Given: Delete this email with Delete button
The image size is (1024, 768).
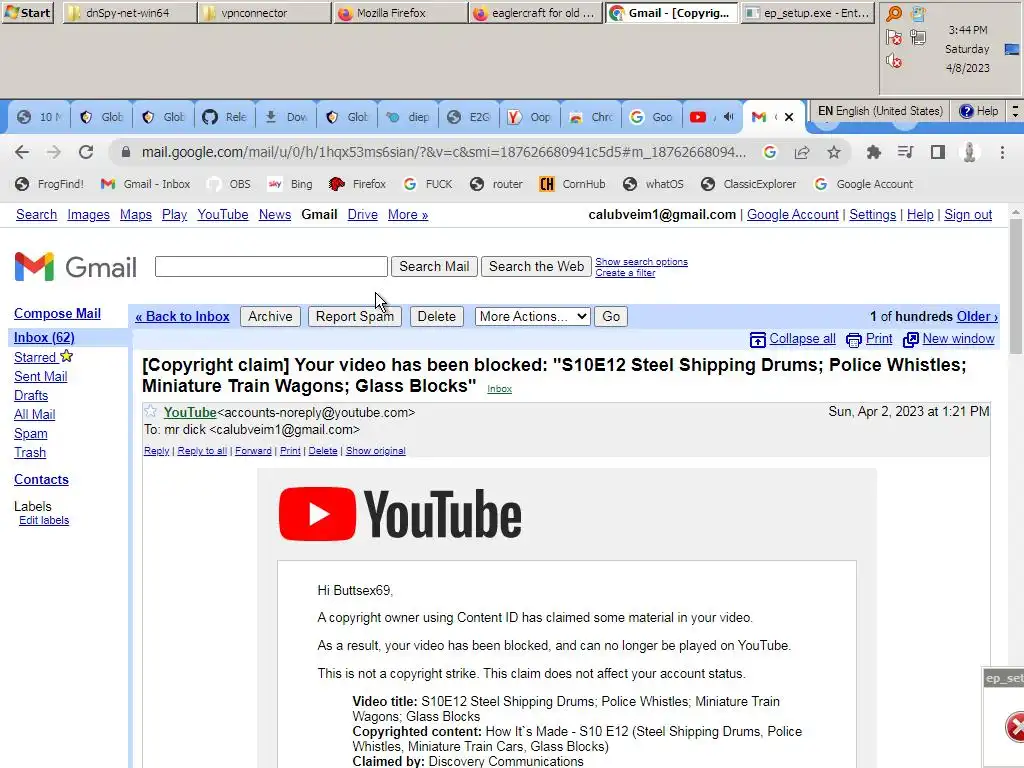Looking at the screenshot, I should click(x=436, y=317).
